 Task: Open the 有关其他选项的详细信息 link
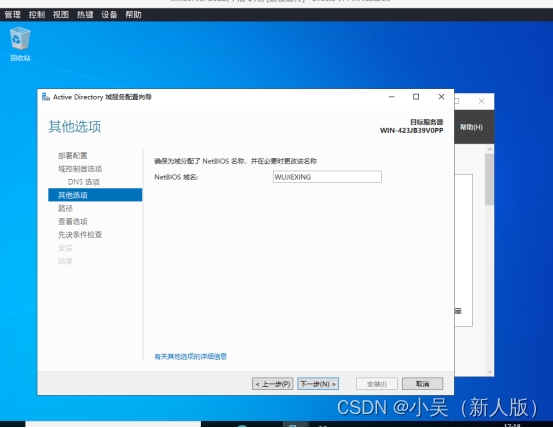(190, 356)
